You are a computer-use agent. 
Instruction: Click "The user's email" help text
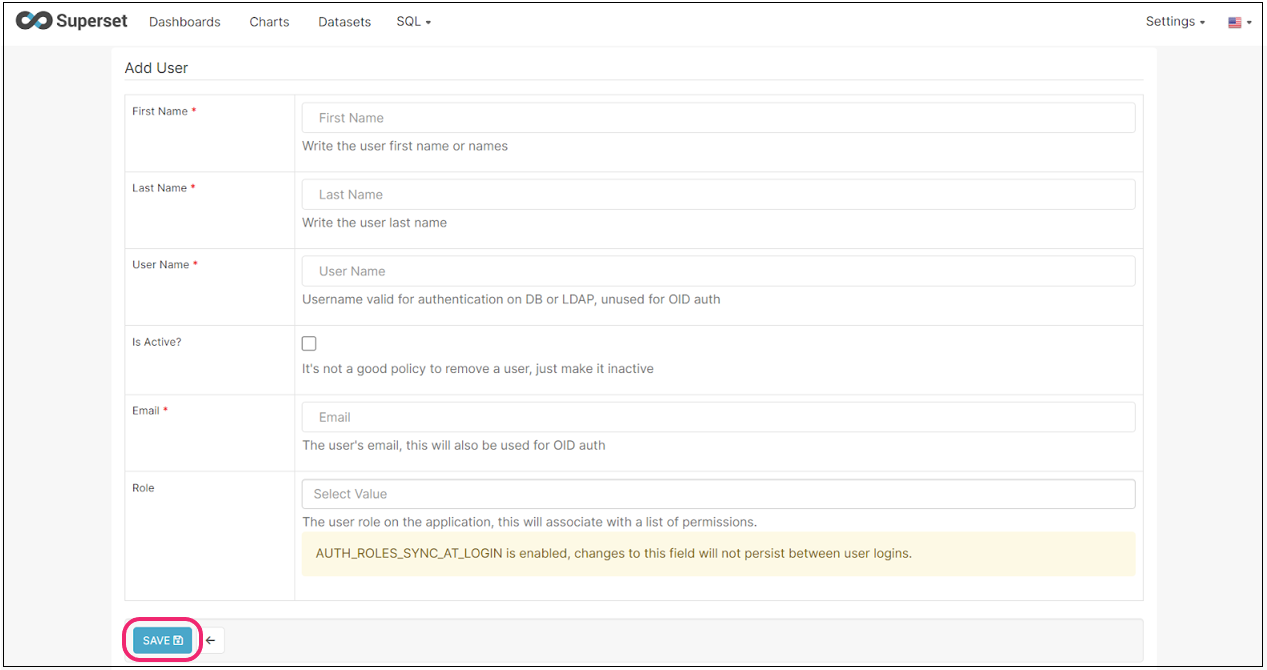(453, 445)
